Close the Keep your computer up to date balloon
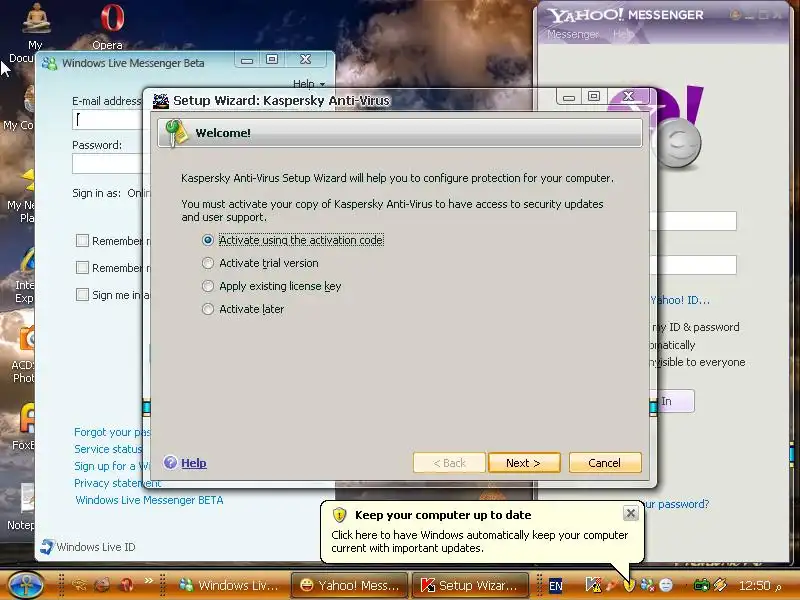 631,513
